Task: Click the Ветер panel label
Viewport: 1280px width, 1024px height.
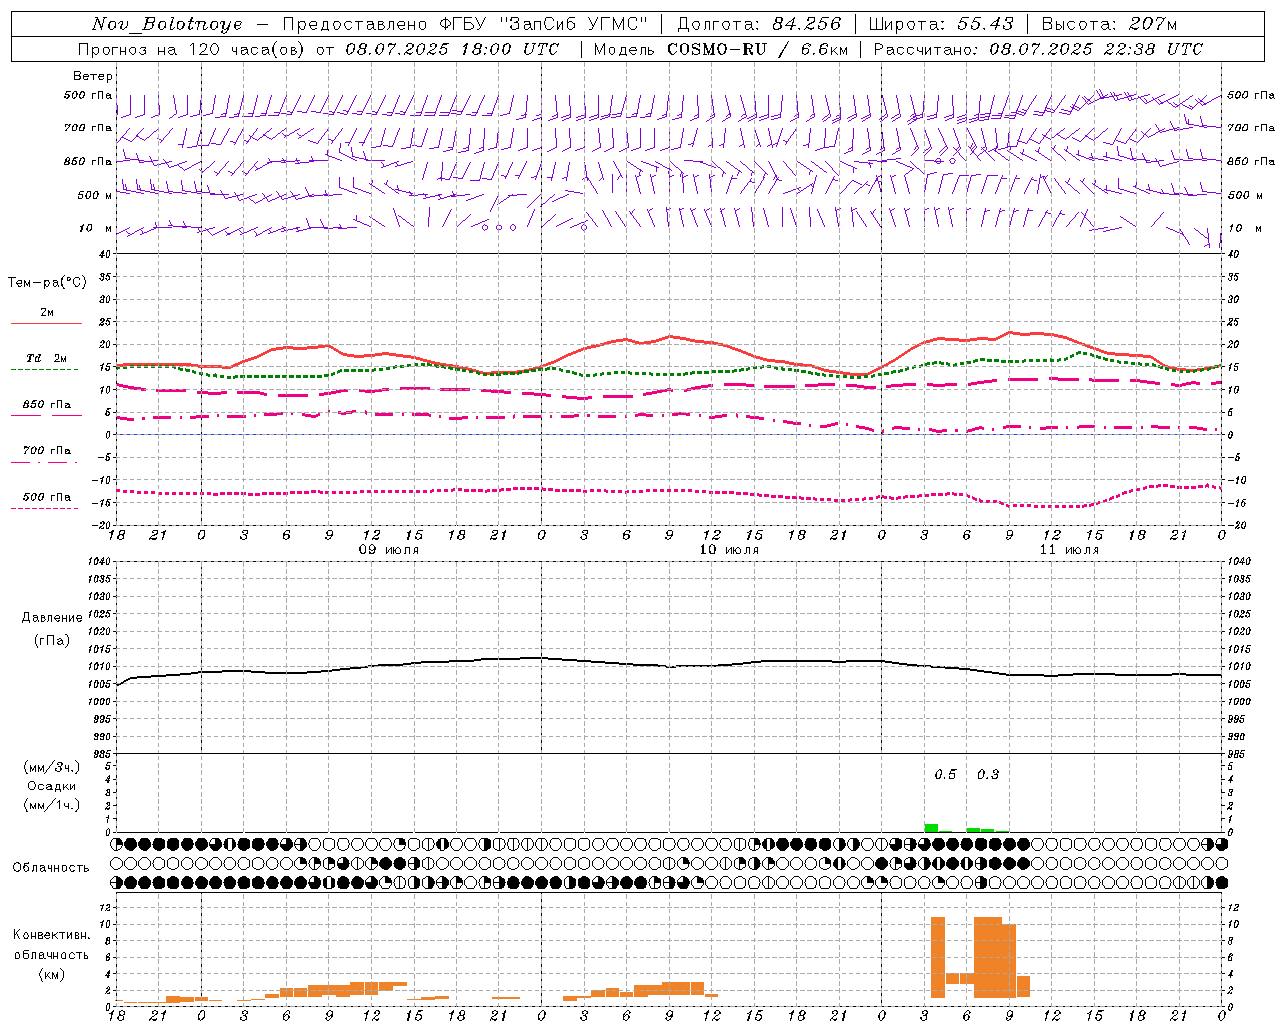Action: (x=93, y=76)
